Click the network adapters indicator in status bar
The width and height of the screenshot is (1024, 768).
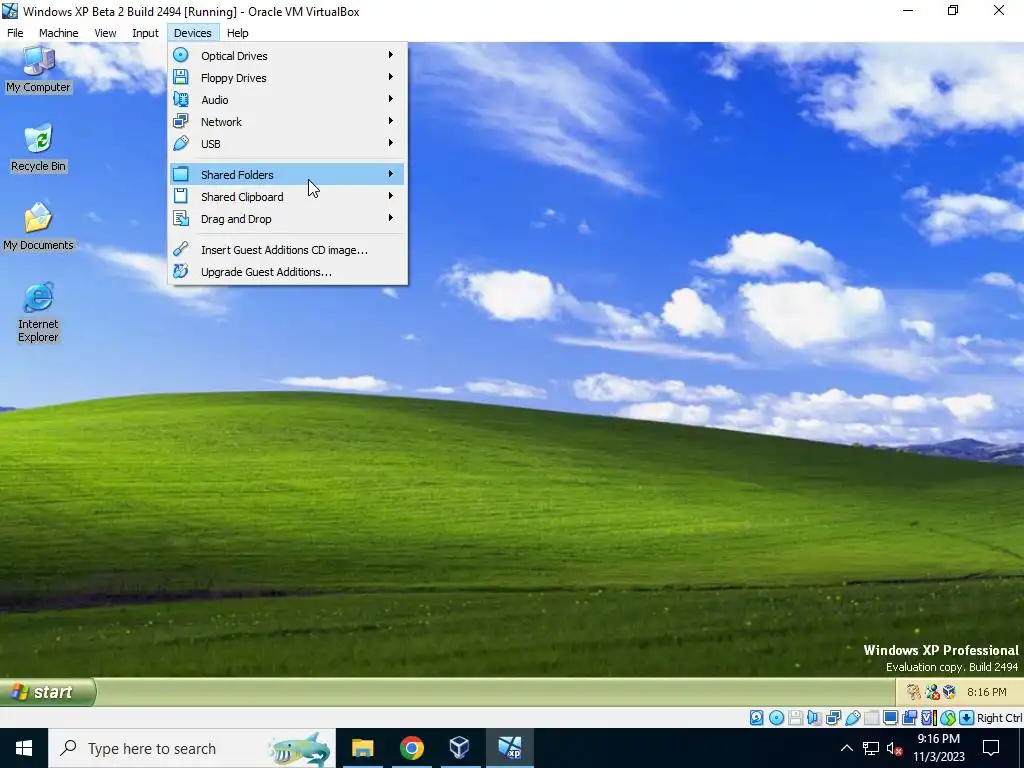(833, 718)
